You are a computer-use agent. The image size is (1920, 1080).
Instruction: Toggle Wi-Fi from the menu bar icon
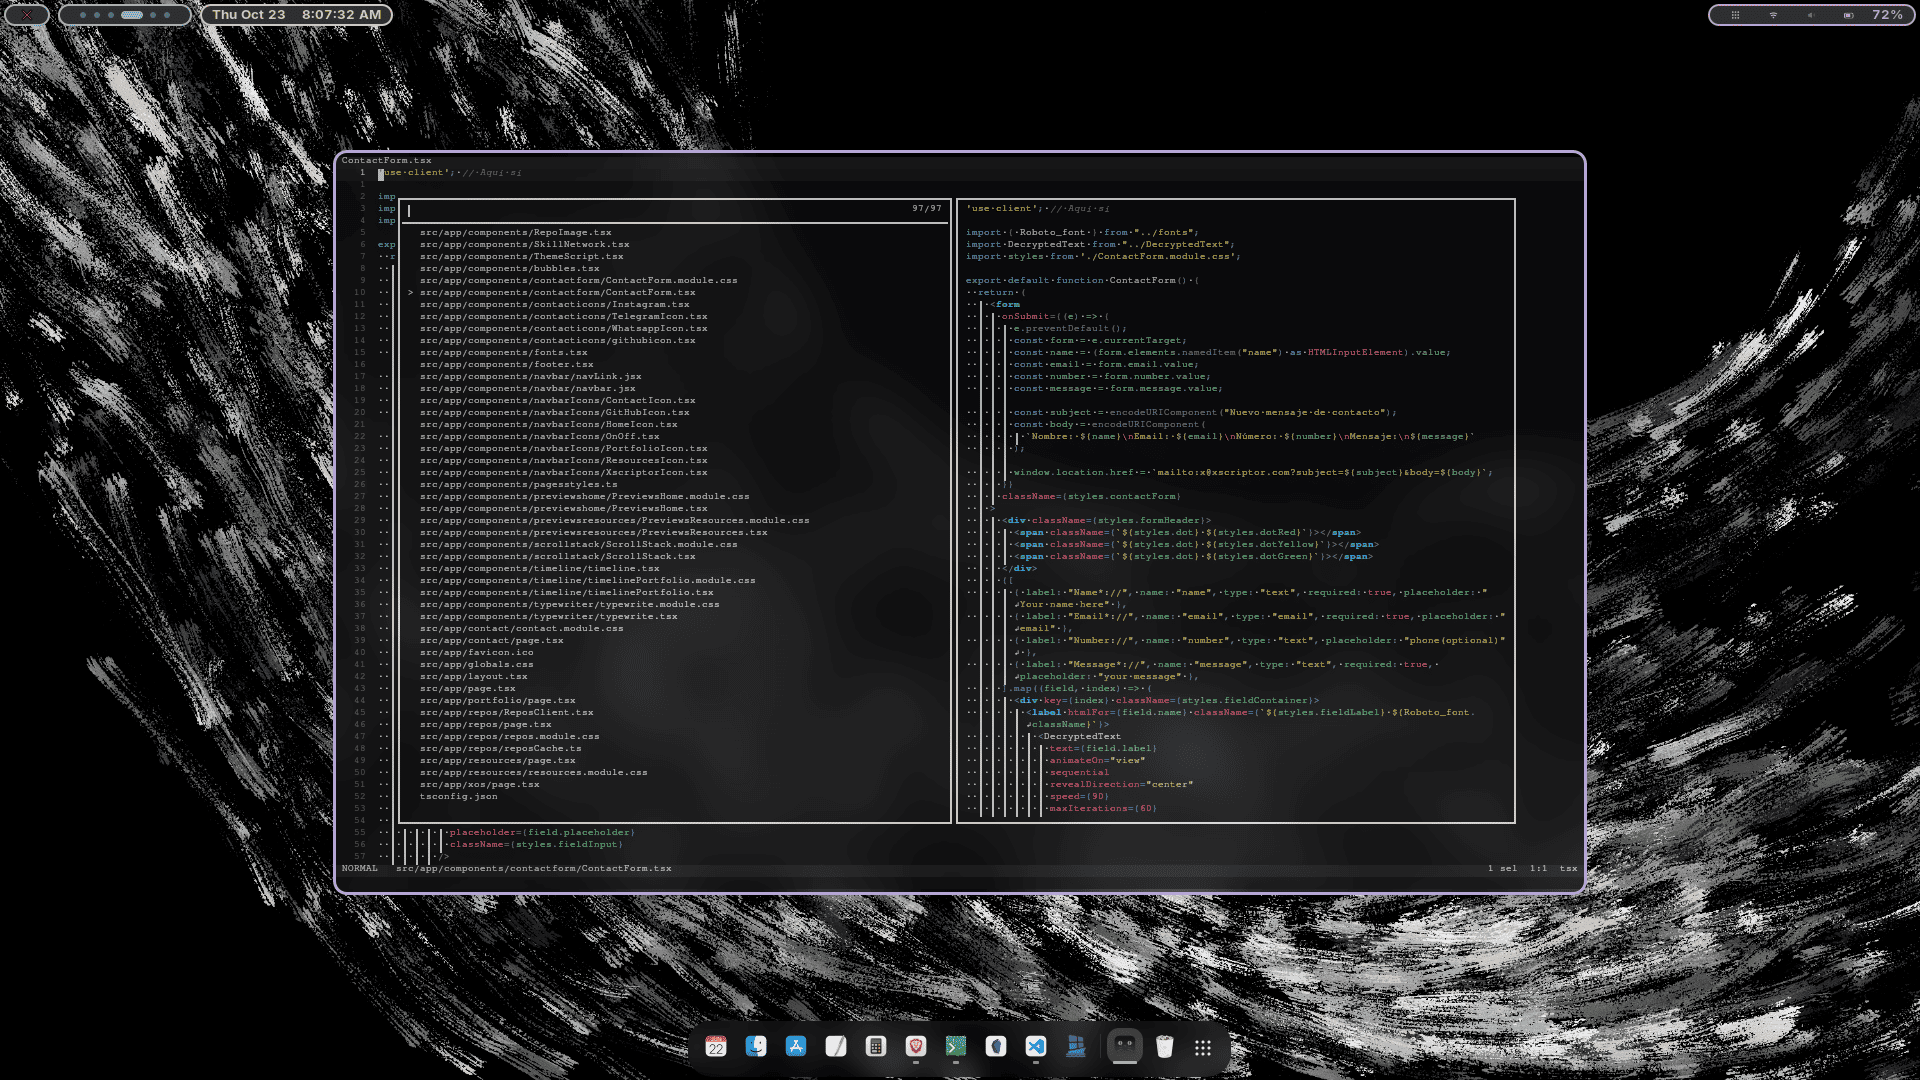(x=1772, y=15)
